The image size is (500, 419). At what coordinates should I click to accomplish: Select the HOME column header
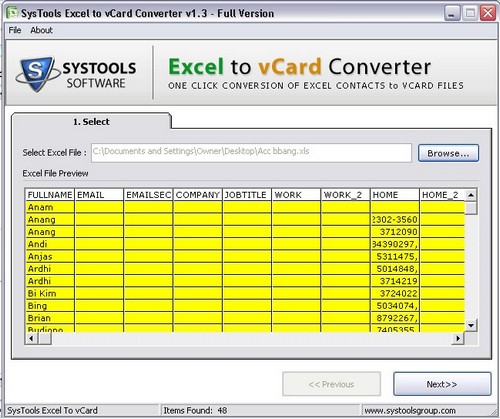[395, 195]
